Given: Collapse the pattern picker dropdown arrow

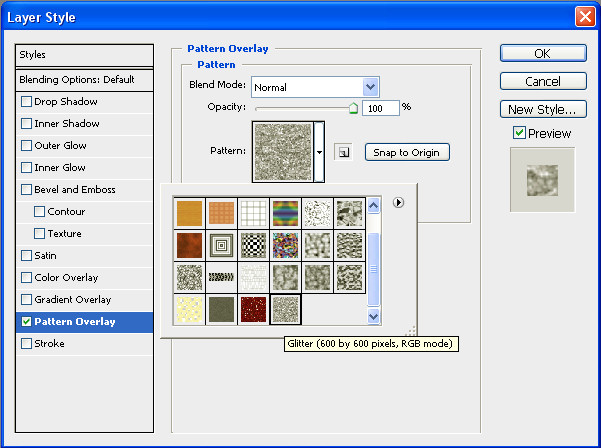Looking at the screenshot, I should [x=319, y=152].
